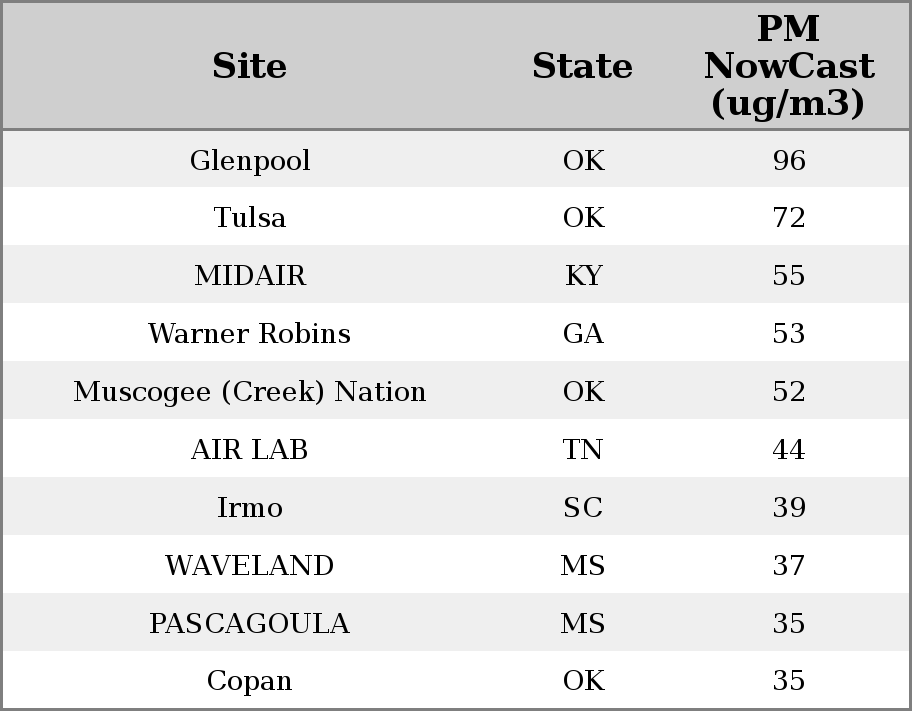Click Muscogee (Creek) Nation site name
912x711 pixels.
pos(250,392)
